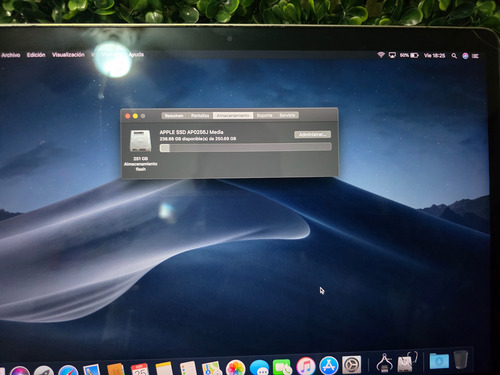The height and width of the screenshot is (375, 500).
Task: Switch to the Resumen tab
Action: click(x=174, y=116)
